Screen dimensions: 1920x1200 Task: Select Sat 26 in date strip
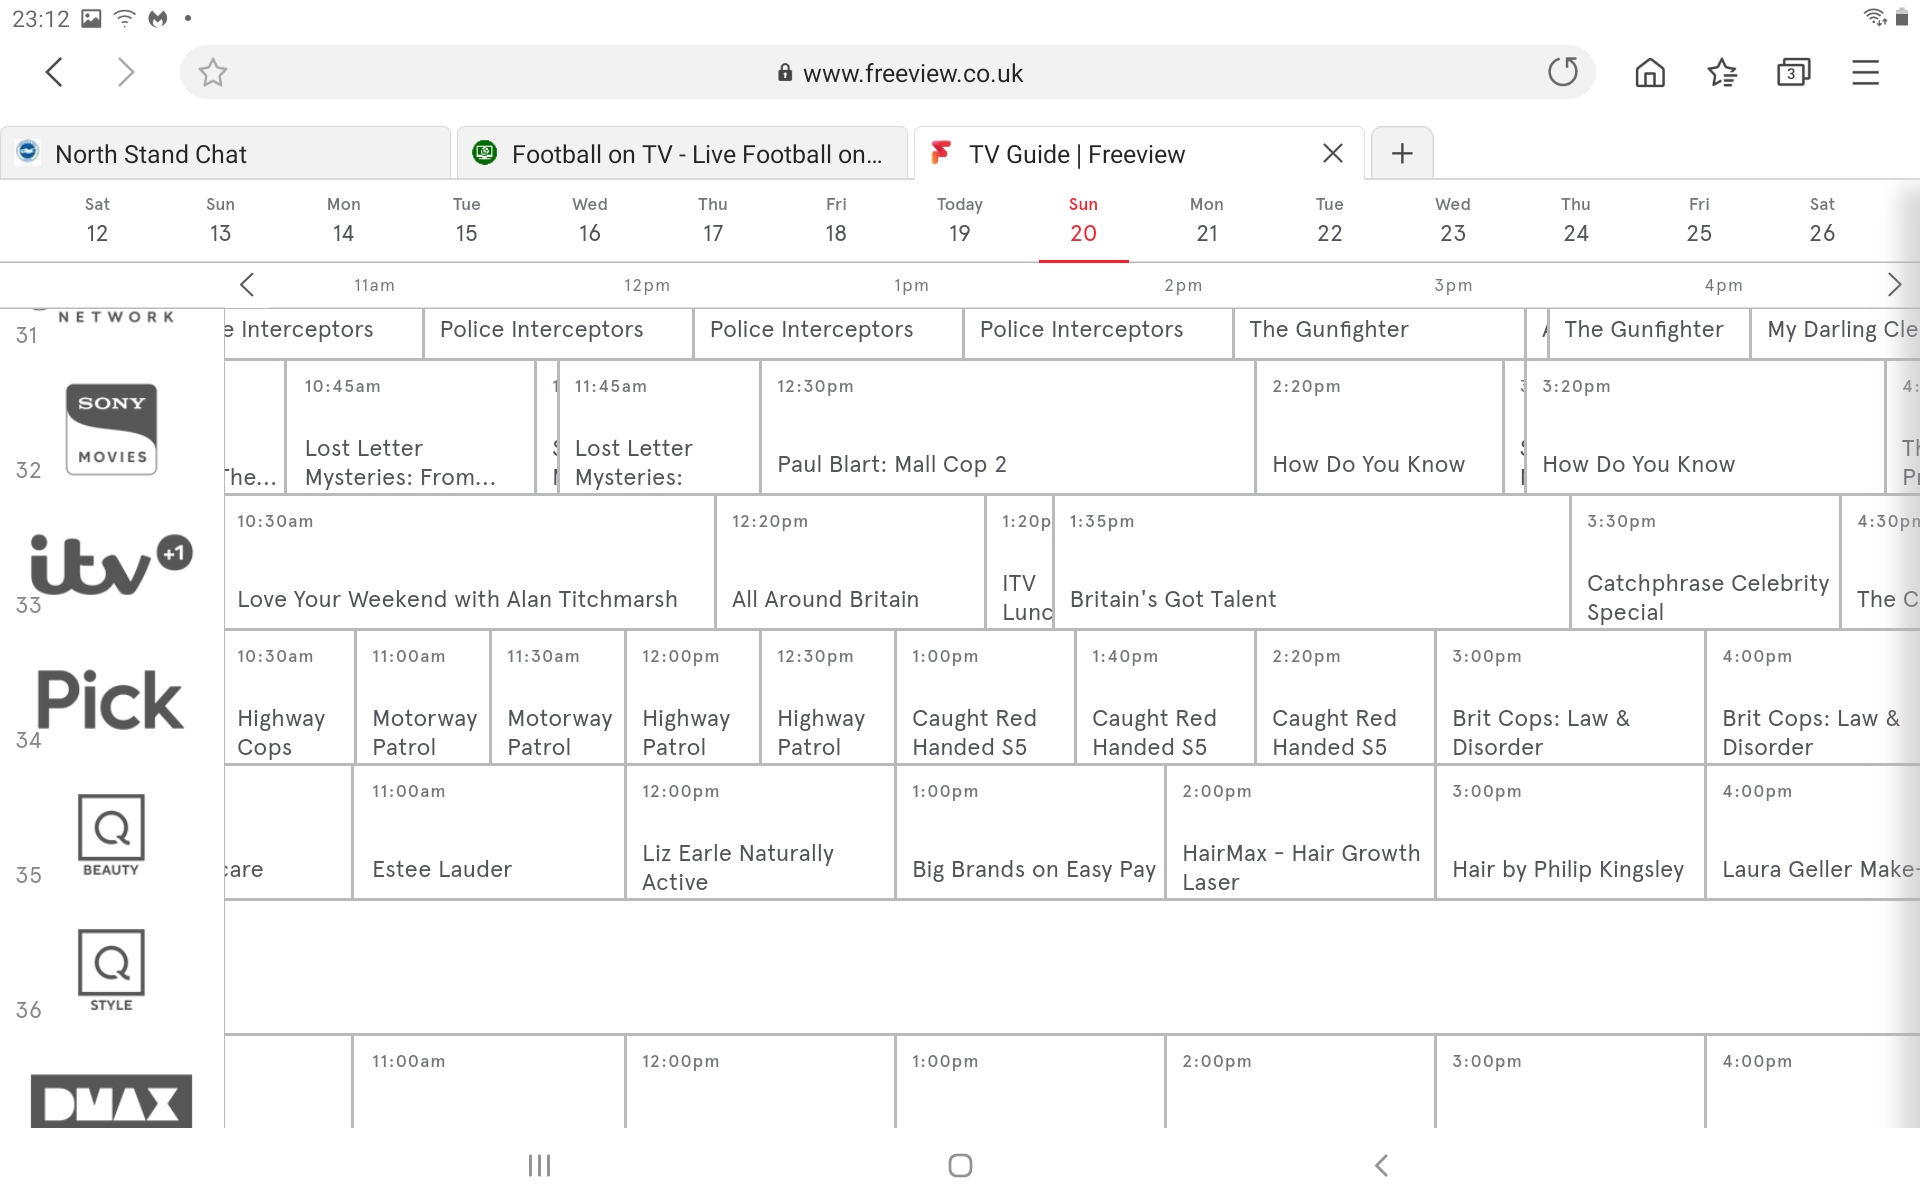coord(1822,220)
